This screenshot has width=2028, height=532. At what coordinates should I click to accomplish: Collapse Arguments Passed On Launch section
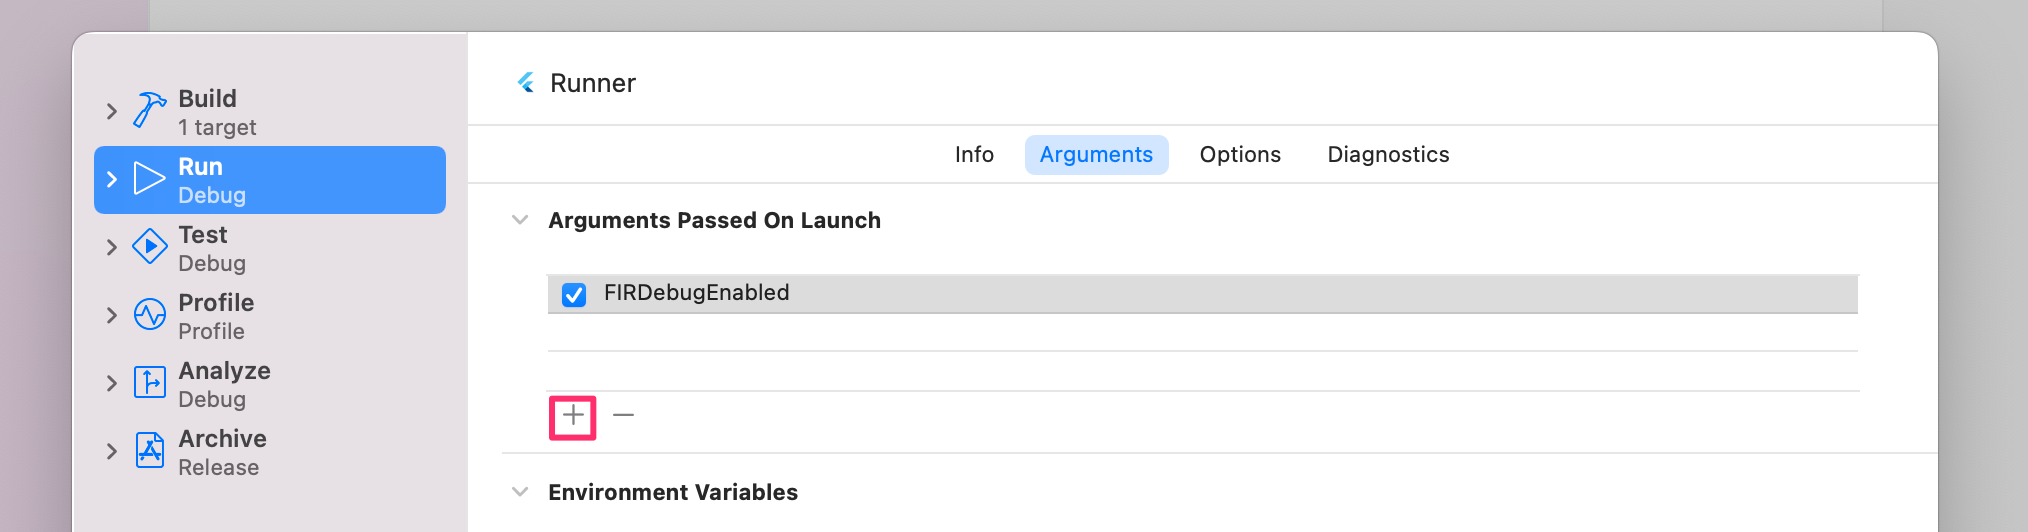point(520,220)
